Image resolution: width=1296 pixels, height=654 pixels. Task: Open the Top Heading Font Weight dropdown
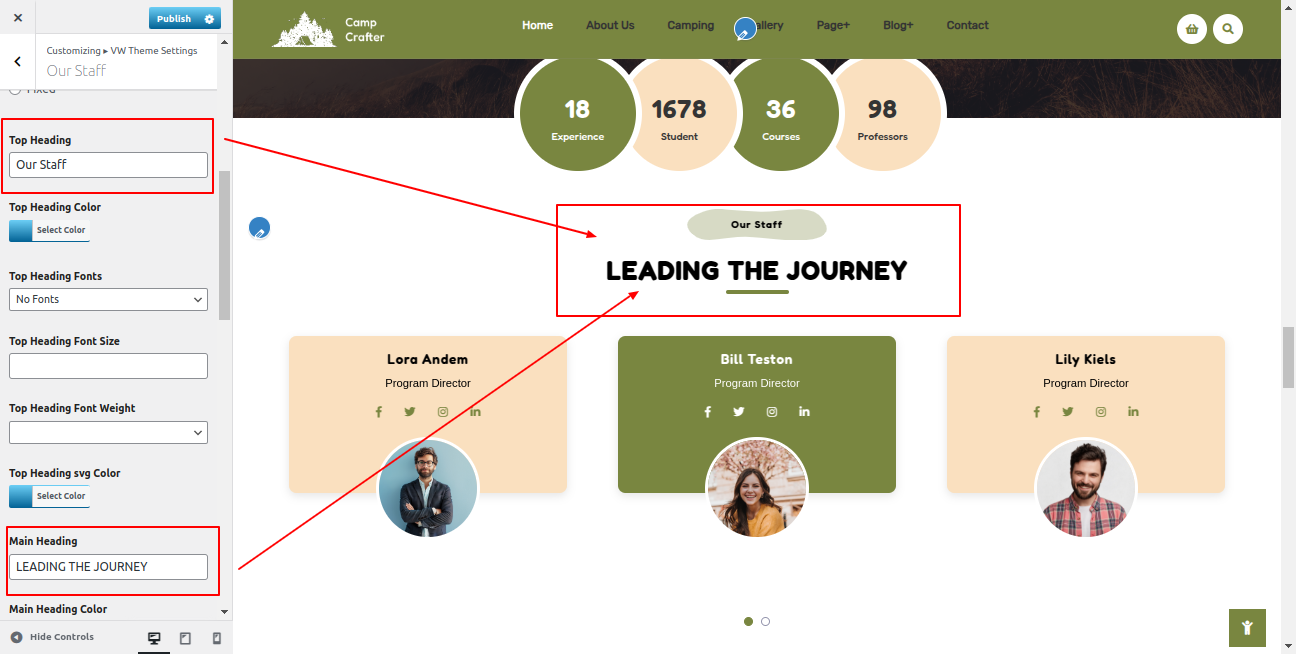click(x=108, y=432)
